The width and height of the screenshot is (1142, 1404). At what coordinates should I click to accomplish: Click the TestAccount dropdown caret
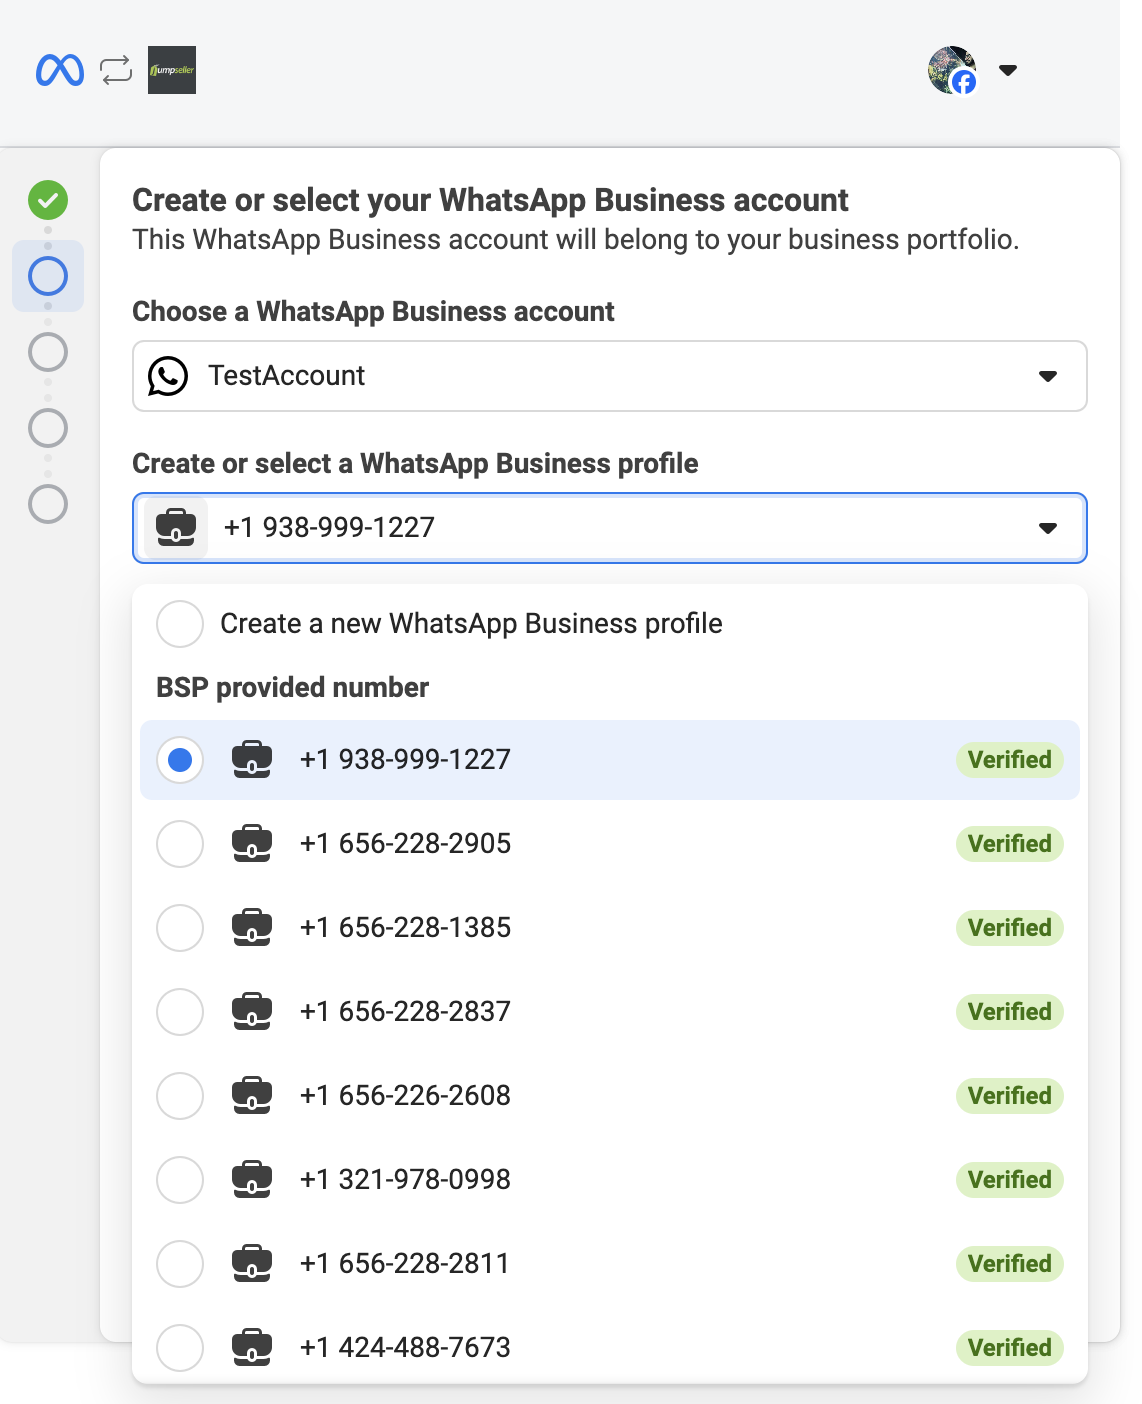(x=1048, y=376)
